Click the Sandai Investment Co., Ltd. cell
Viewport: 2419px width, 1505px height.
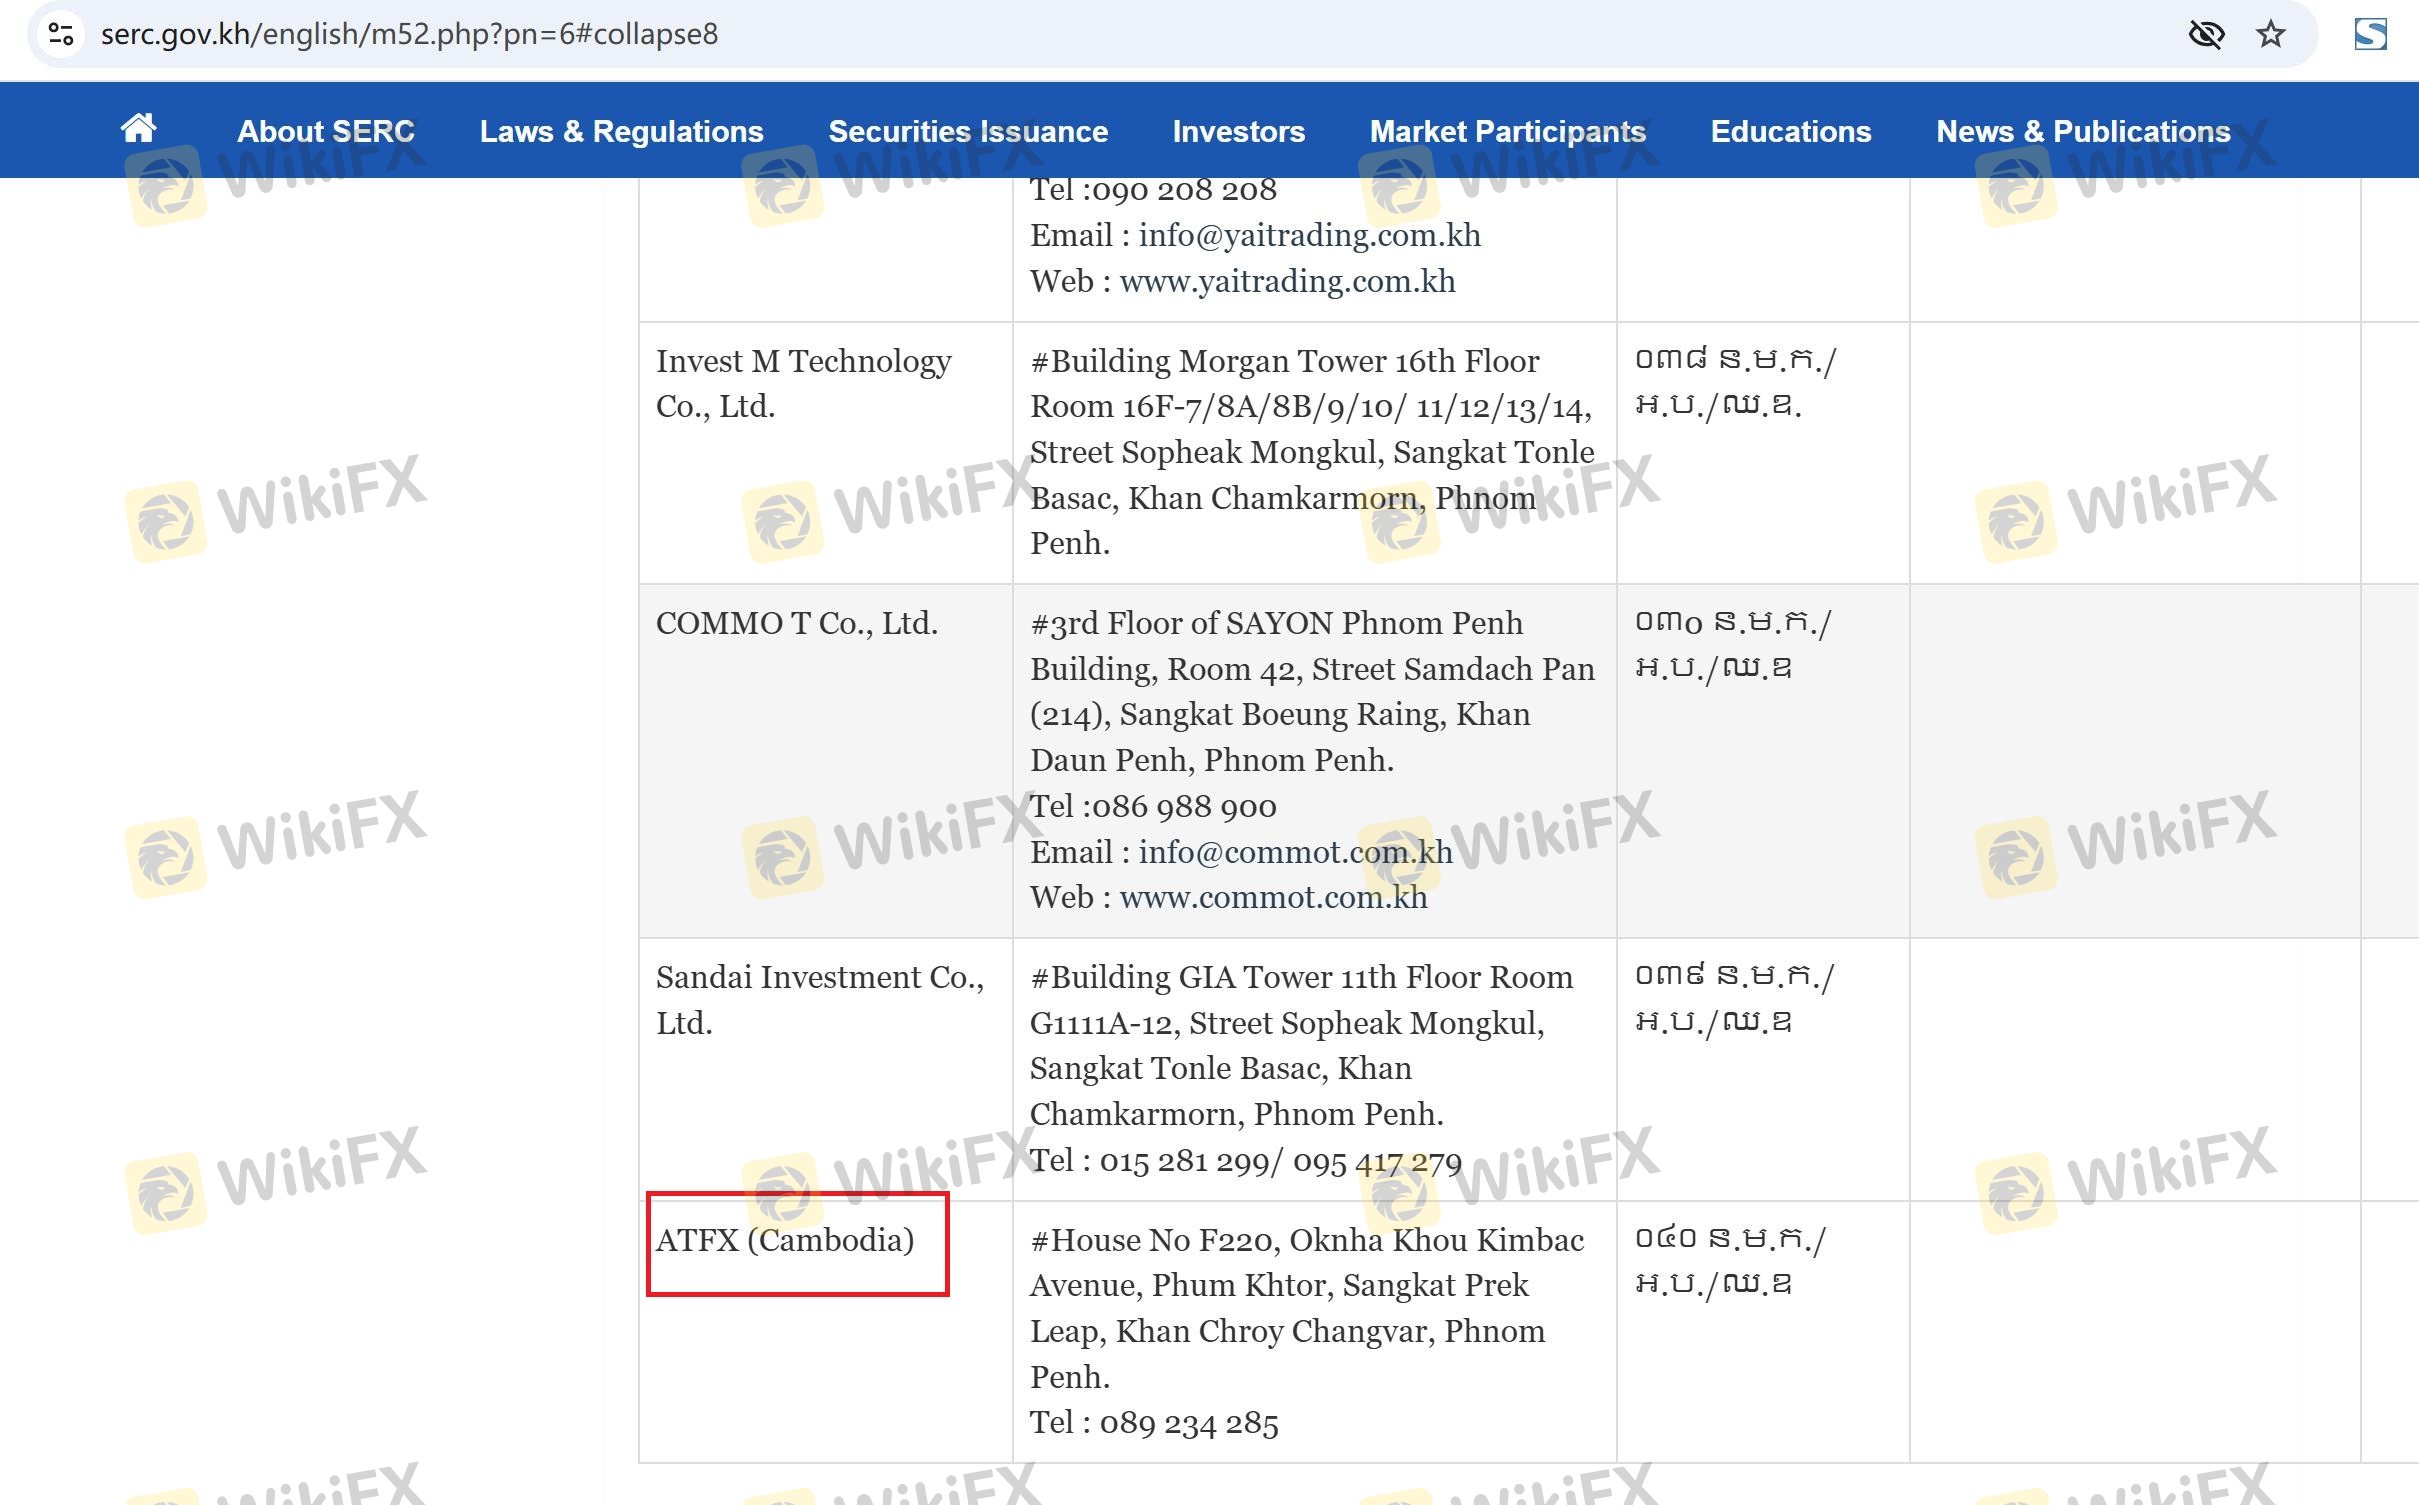tap(819, 1000)
